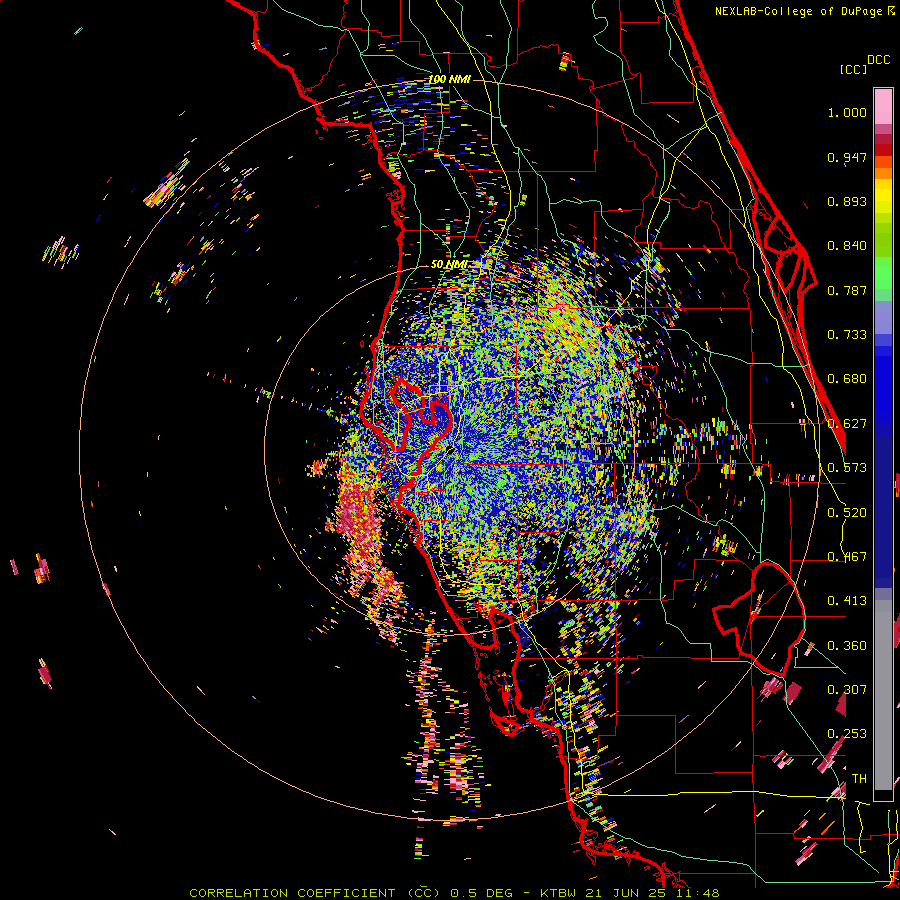Click the TH threshold label on the scale
The width and height of the screenshot is (900, 900).
pos(859,779)
